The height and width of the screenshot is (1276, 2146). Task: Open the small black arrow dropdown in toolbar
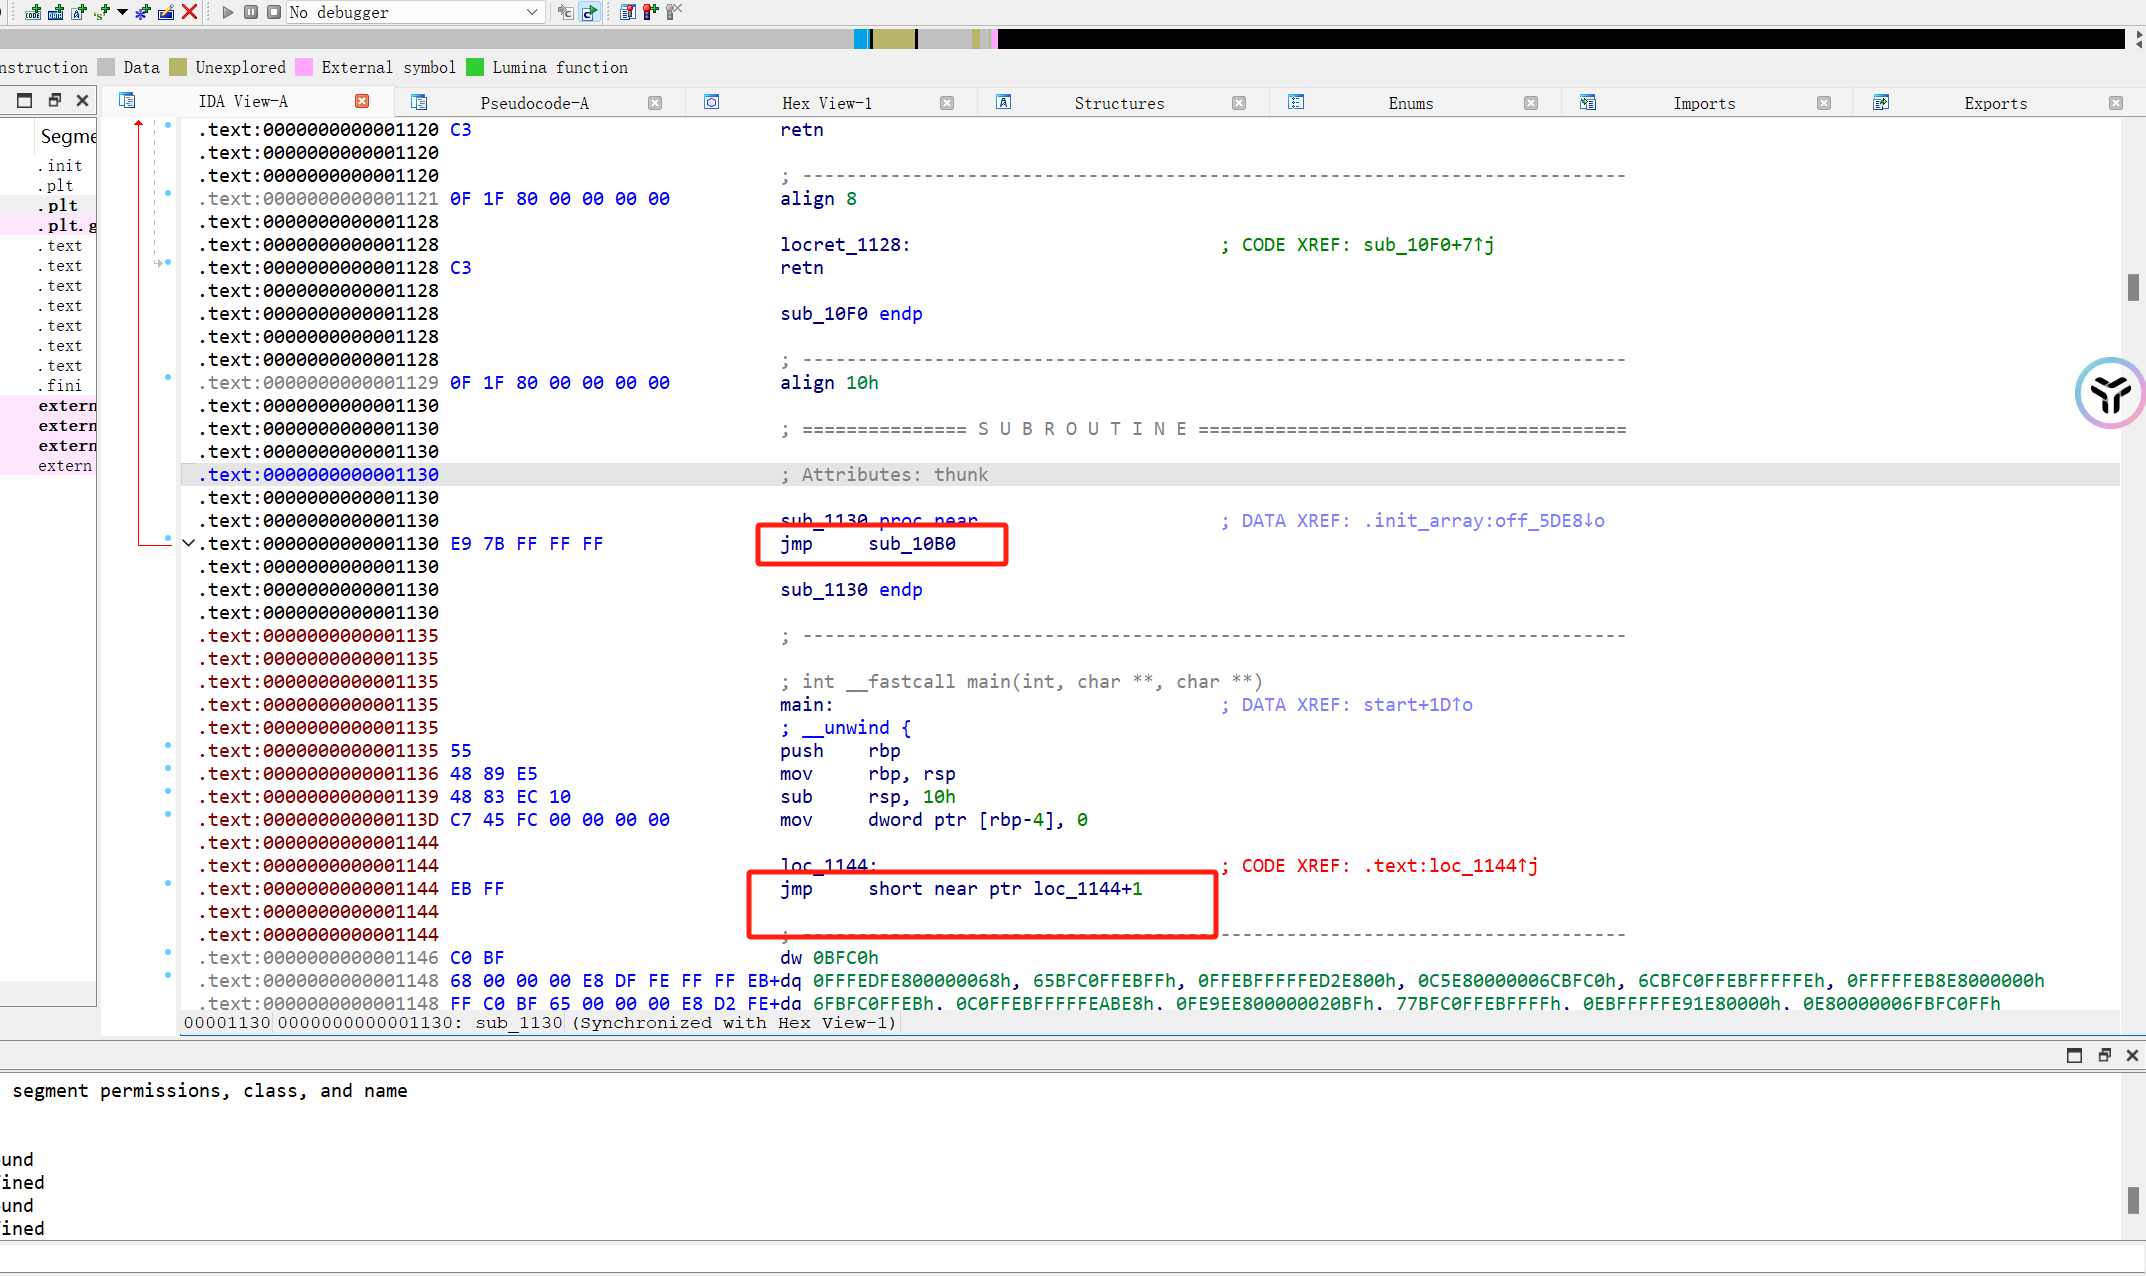[x=122, y=12]
